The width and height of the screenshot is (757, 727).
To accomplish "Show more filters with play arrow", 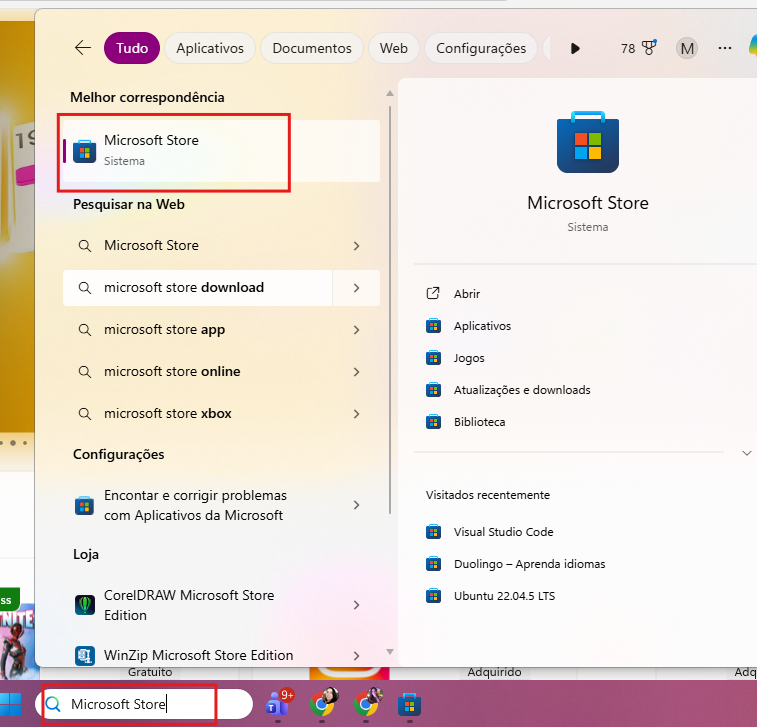I will tap(575, 48).
